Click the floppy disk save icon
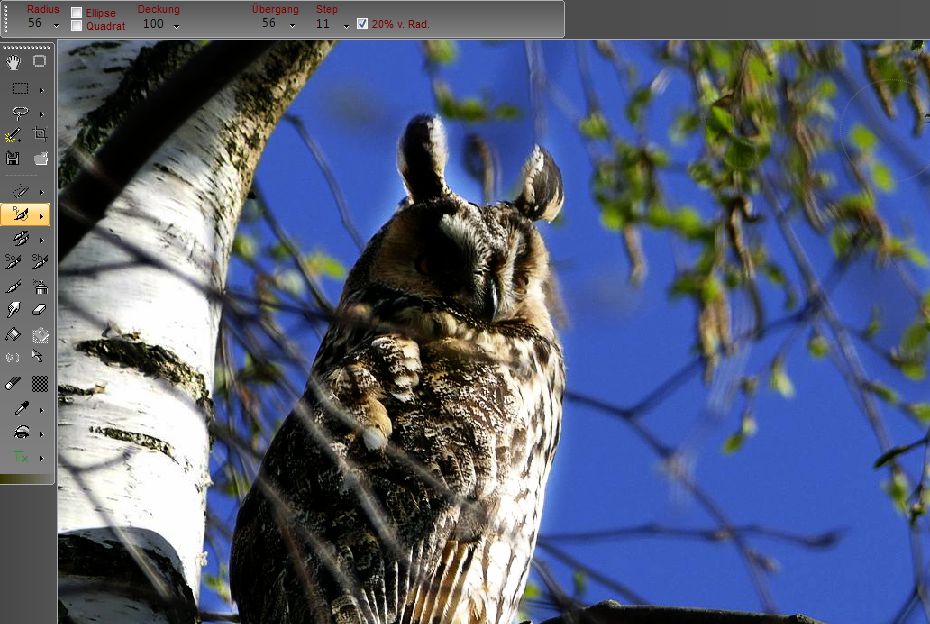930x624 pixels. point(13,158)
